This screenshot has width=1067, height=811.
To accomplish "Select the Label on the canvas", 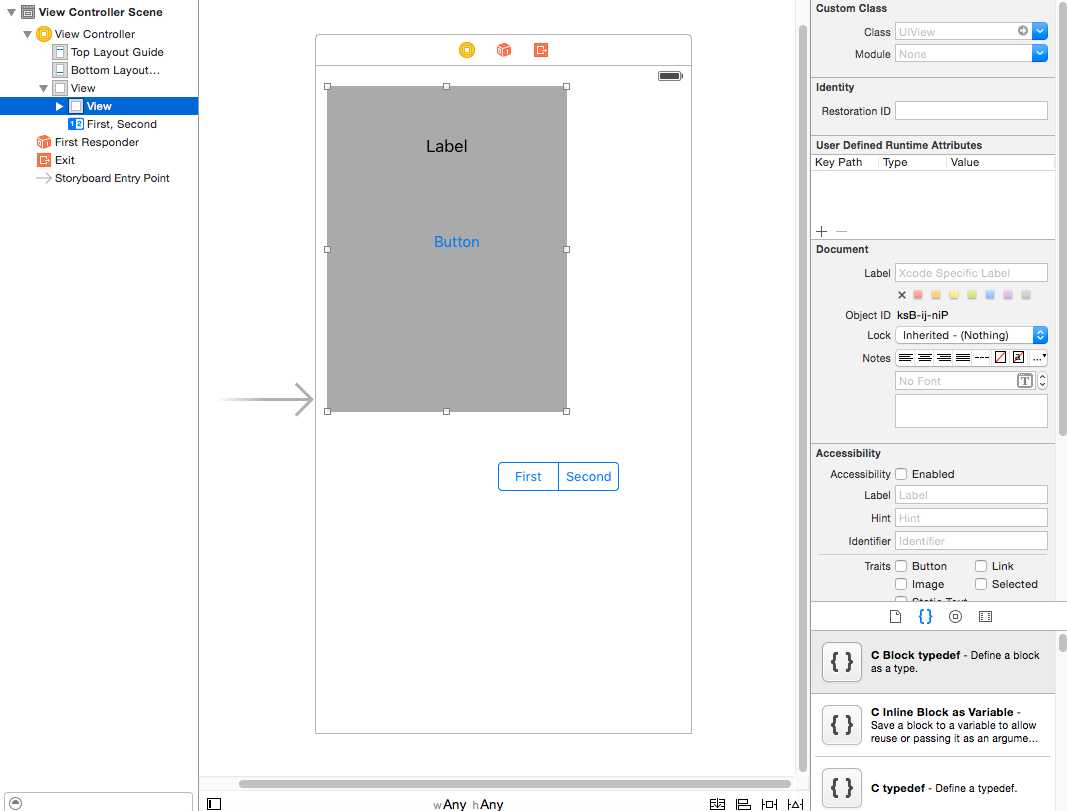I will click(446, 146).
